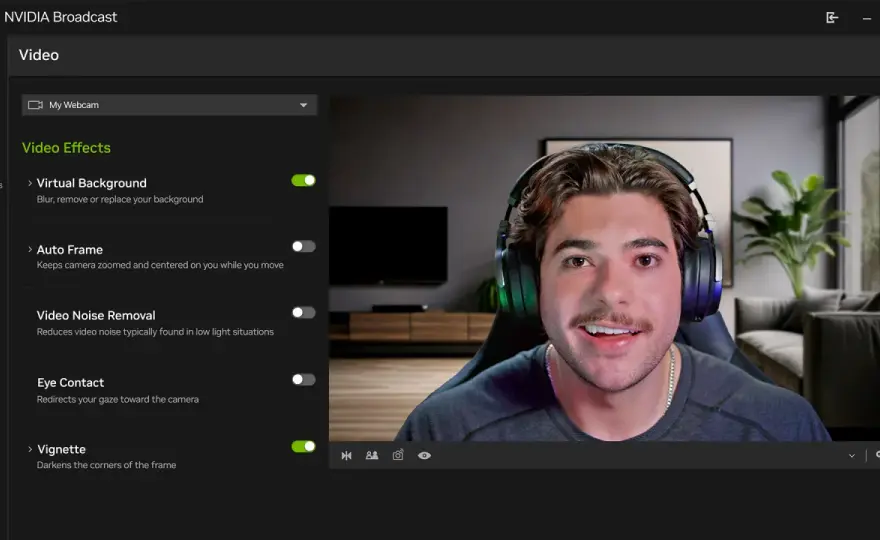880x540 pixels.
Task: Click the sign-out icon in title bar
Action: (832, 18)
